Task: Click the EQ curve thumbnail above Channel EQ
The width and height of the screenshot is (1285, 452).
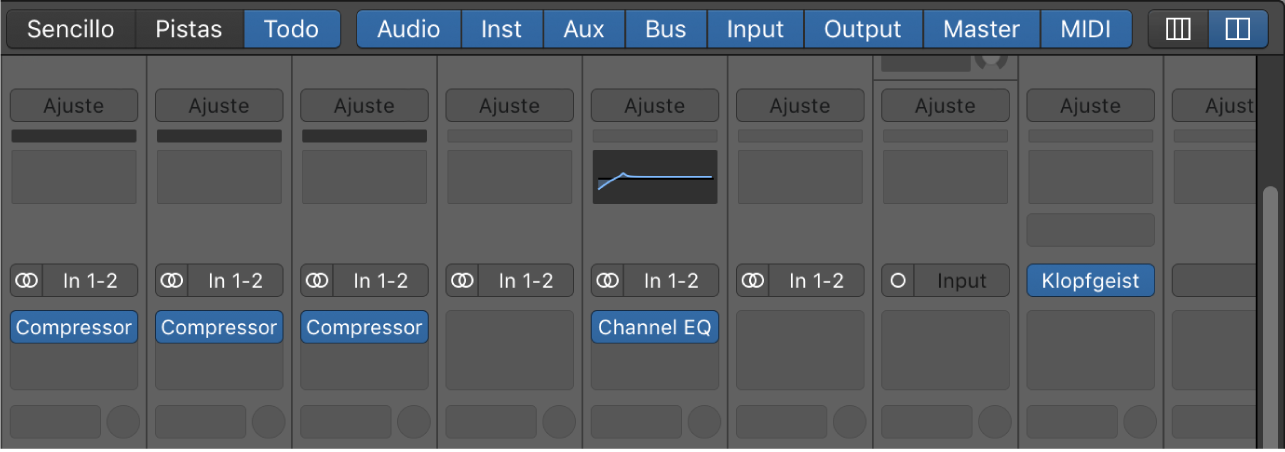Action: (x=655, y=177)
